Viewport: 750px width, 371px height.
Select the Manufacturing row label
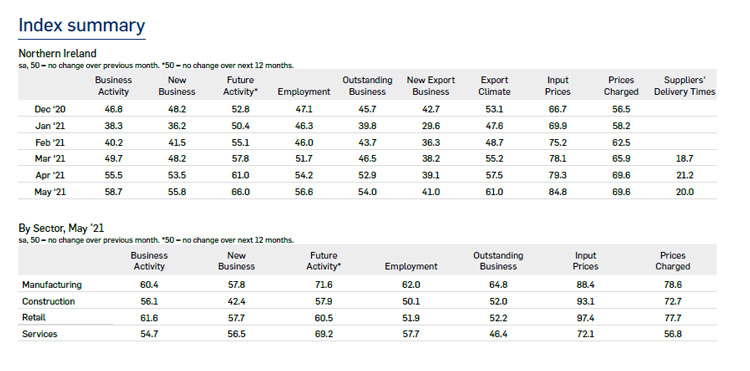click(x=52, y=285)
